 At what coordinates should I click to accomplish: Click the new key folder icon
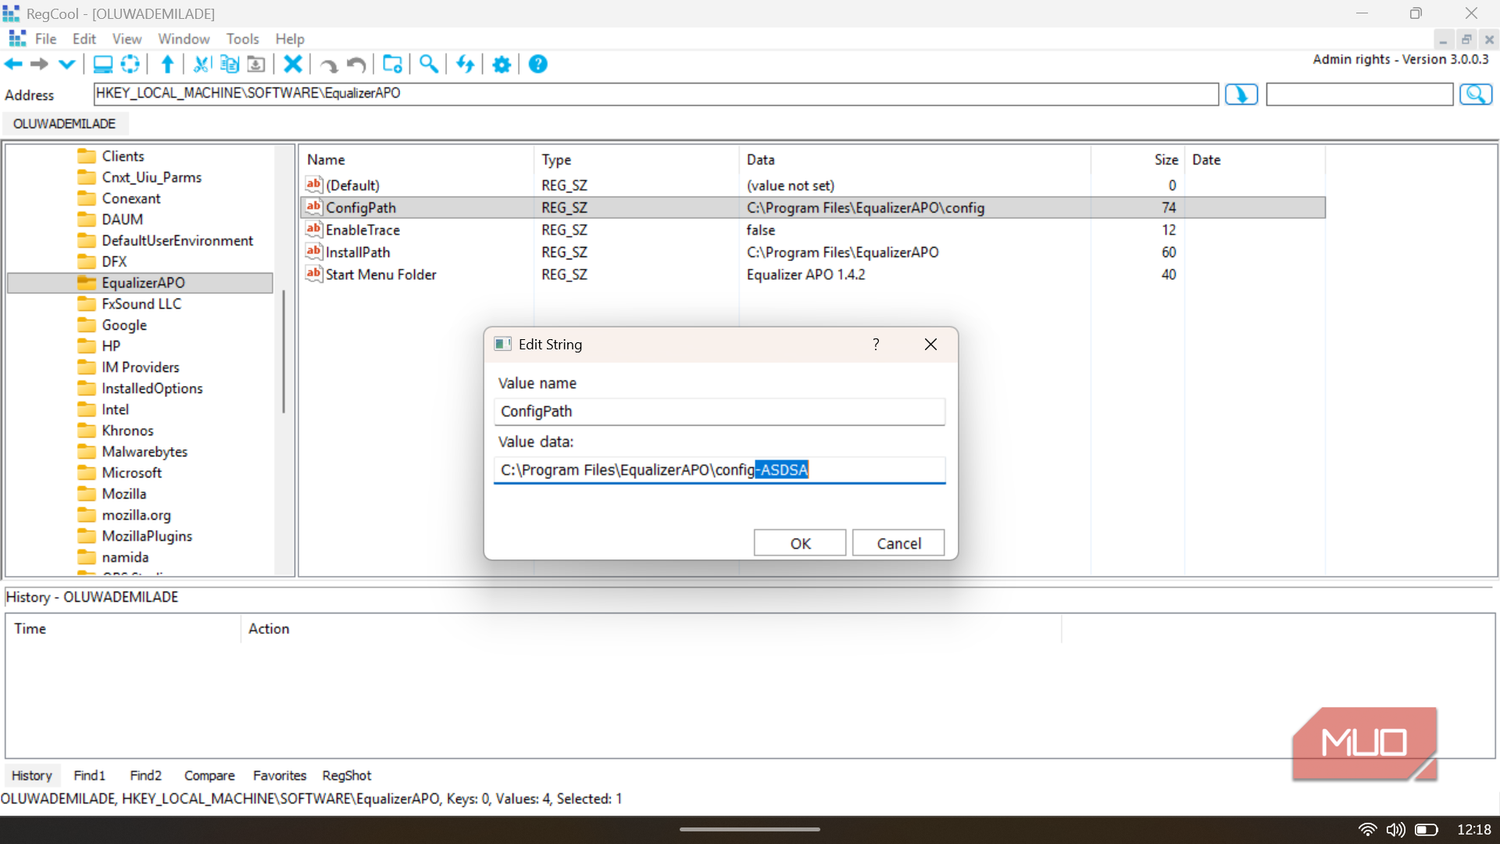coord(392,64)
